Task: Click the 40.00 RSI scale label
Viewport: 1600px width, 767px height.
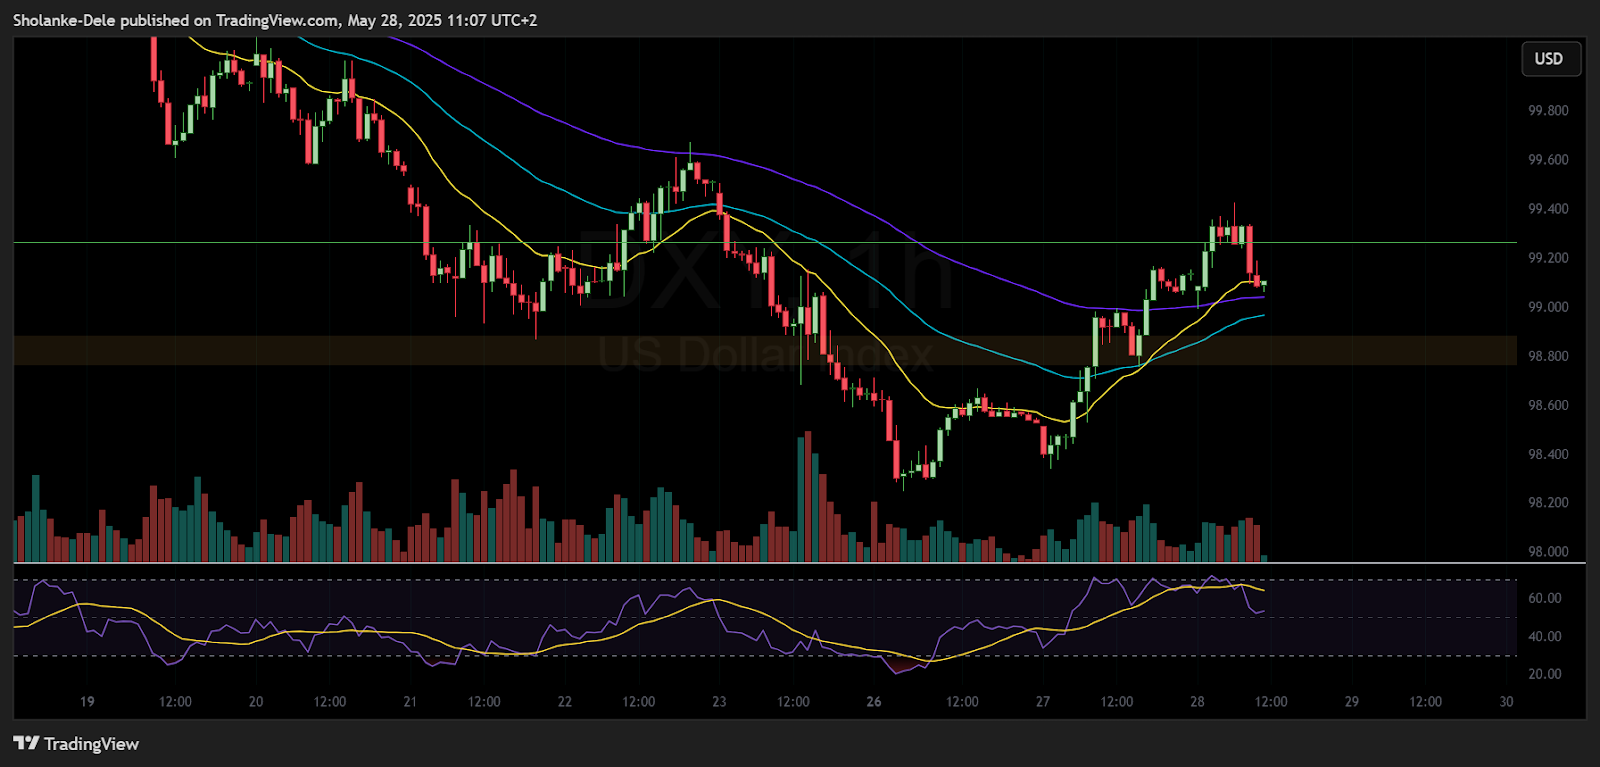Action: pyautogui.click(x=1545, y=636)
